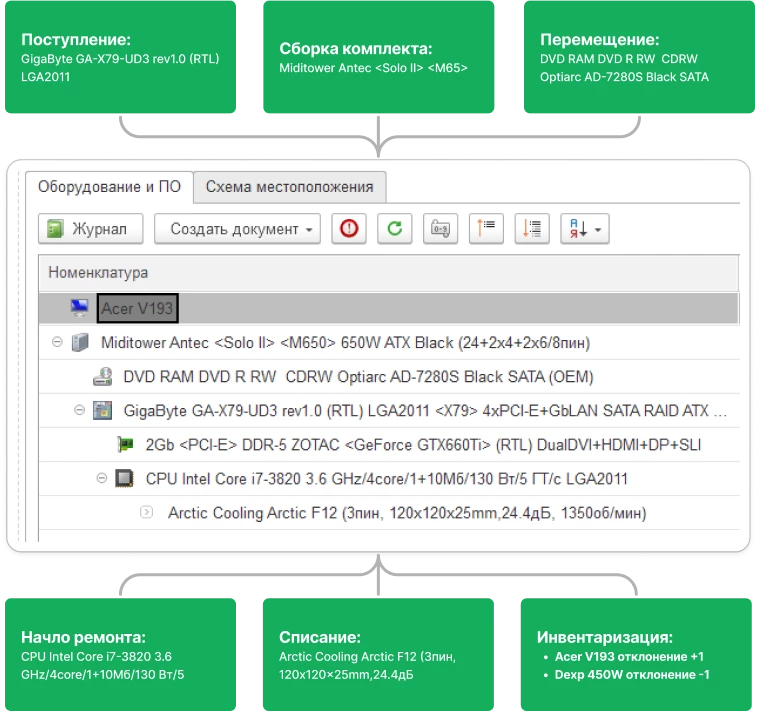Image resolution: width=757 pixels, height=711 pixels.
Task: Select the Arctic Cooling Arctic F12 row
Action: point(389,513)
